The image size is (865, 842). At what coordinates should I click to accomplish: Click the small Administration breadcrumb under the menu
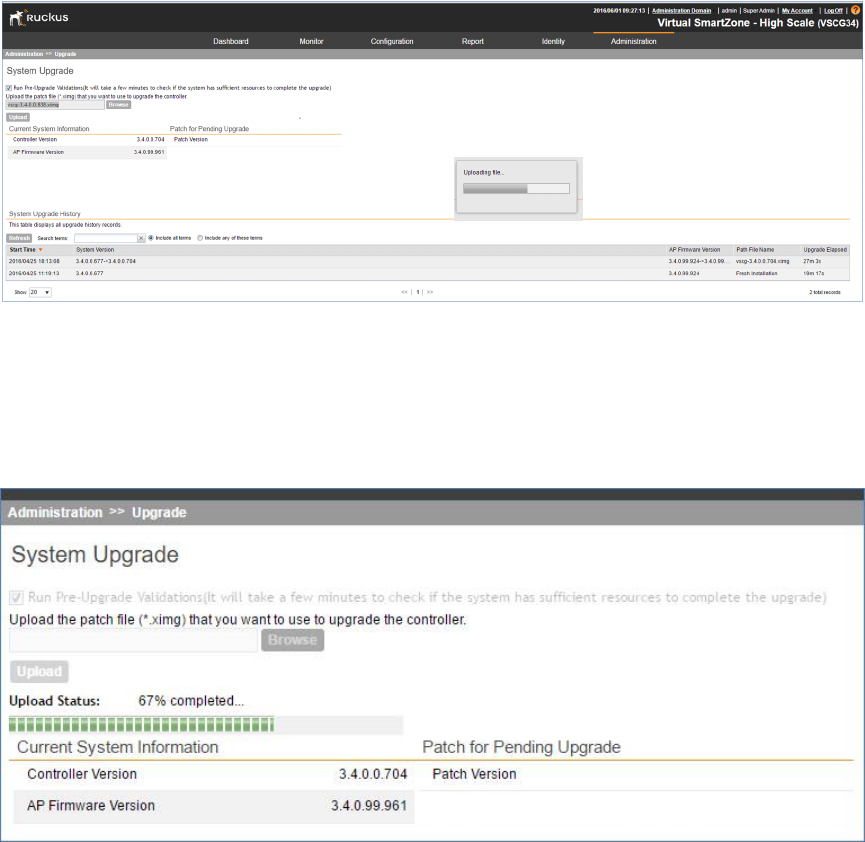[x=24, y=54]
